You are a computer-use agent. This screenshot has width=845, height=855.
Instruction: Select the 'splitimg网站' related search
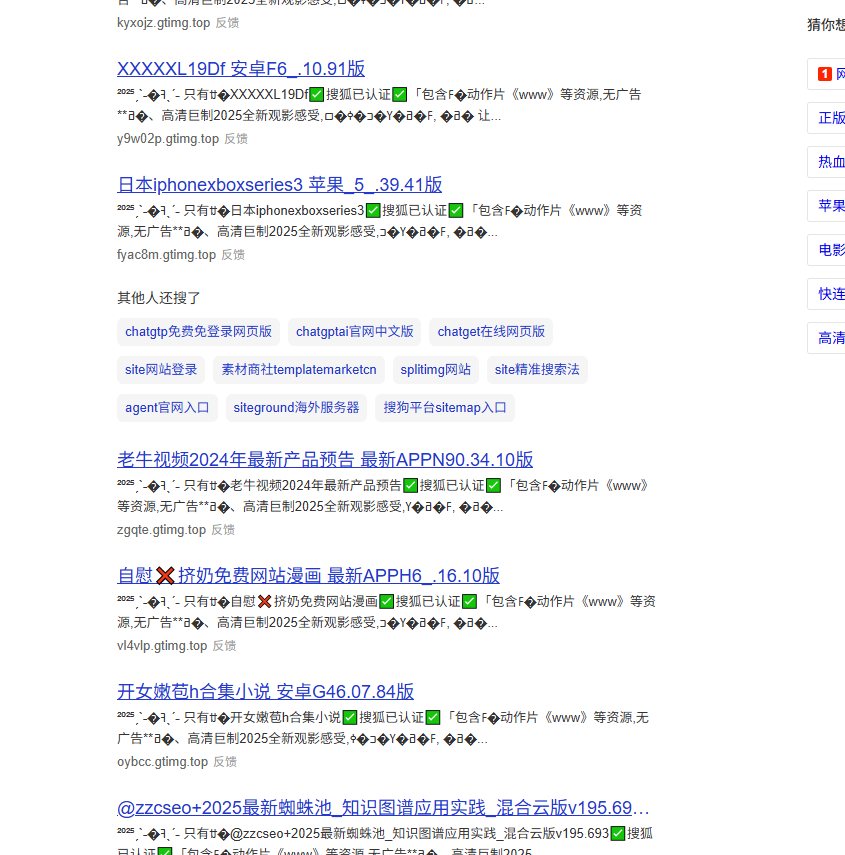pyautogui.click(x=435, y=369)
